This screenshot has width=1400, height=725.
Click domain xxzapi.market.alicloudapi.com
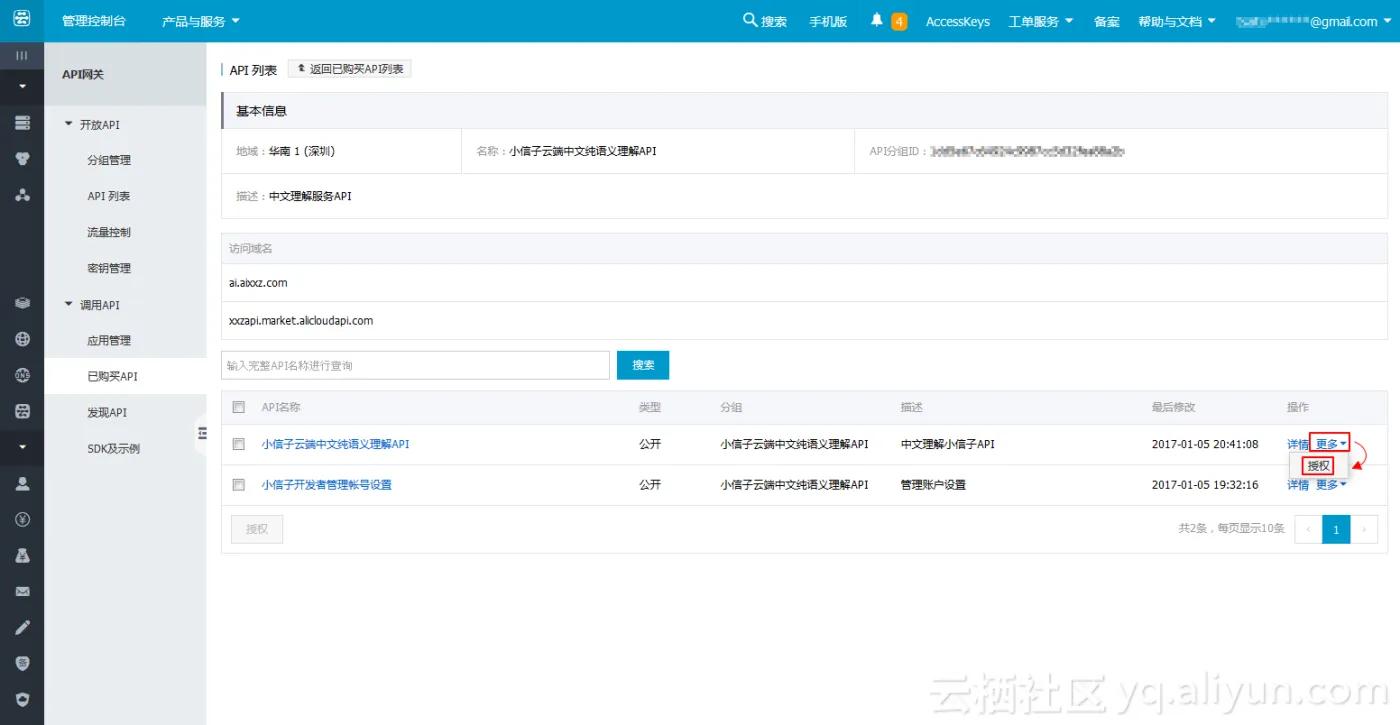[301, 321]
